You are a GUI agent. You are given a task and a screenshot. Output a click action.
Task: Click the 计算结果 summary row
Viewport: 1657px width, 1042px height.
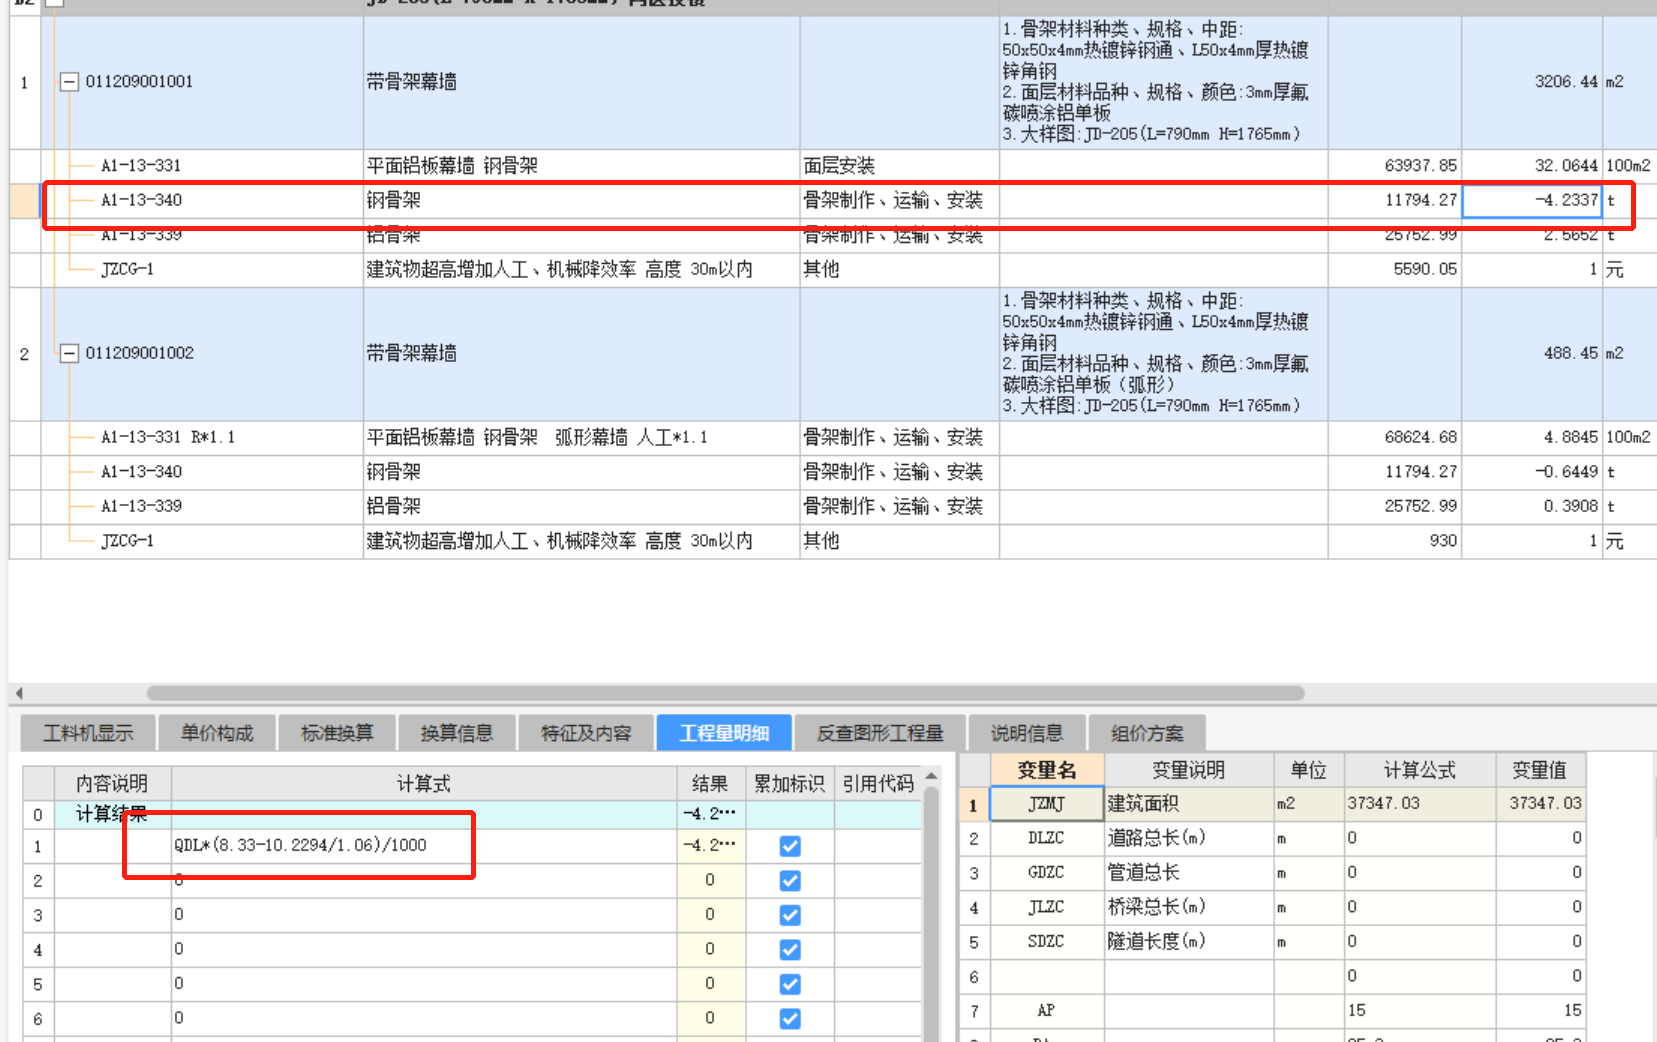(x=472, y=814)
